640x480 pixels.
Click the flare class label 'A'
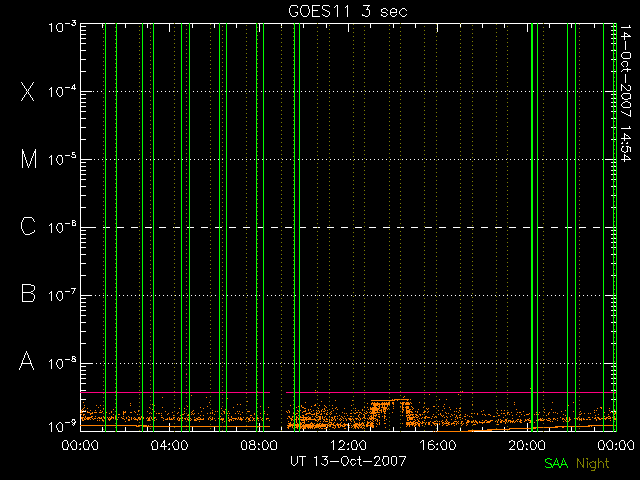click(x=27, y=361)
